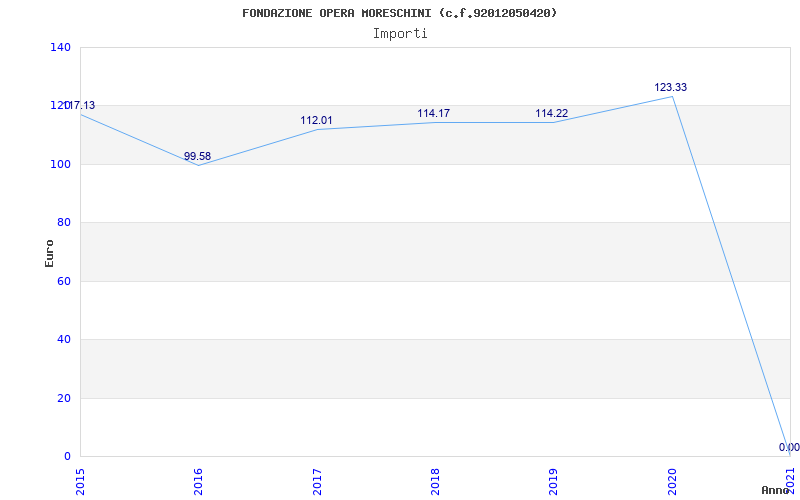Image resolution: width=800 pixels, height=500 pixels.
Task: Click the 20 y-axis tick label
Action: (x=64, y=398)
